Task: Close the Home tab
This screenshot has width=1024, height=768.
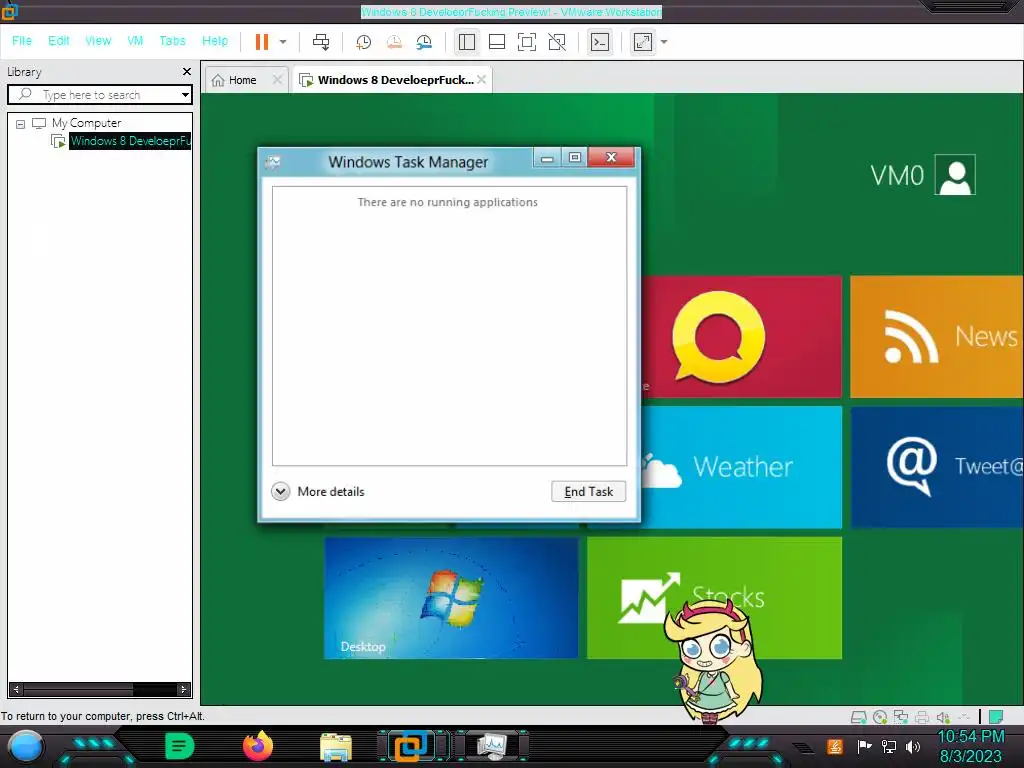Action: pyautogui.click(x=278, y=80)
